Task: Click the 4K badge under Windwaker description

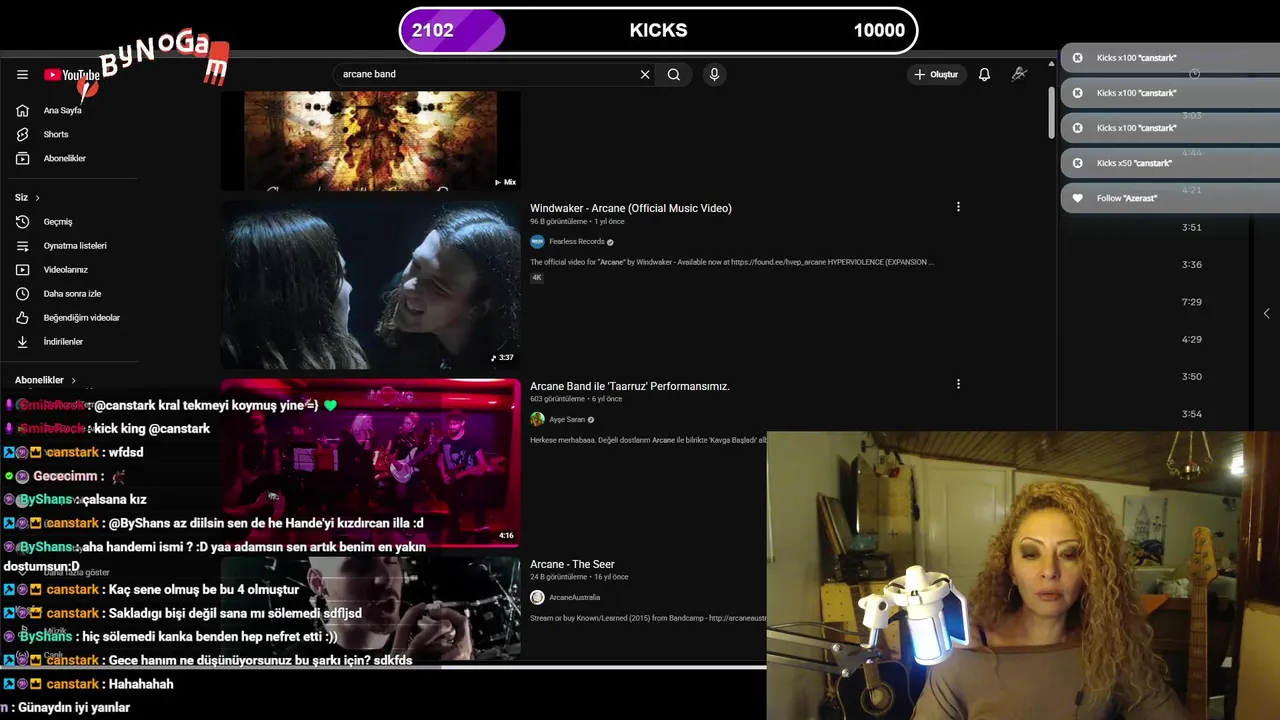Action: pos(537,278)
